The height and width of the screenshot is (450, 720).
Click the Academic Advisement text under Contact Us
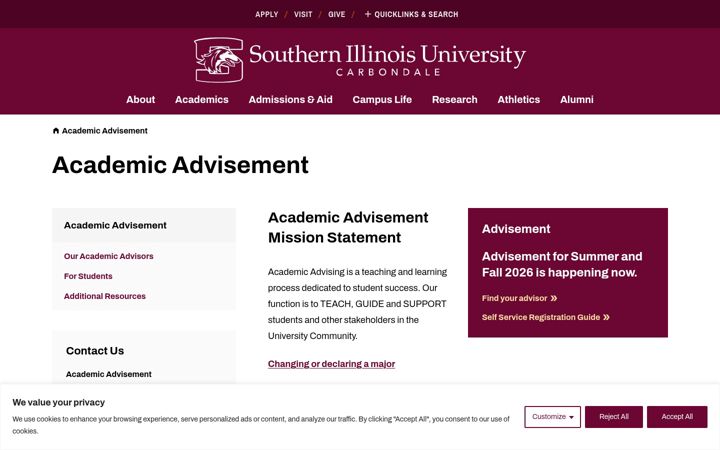(109, 374)
